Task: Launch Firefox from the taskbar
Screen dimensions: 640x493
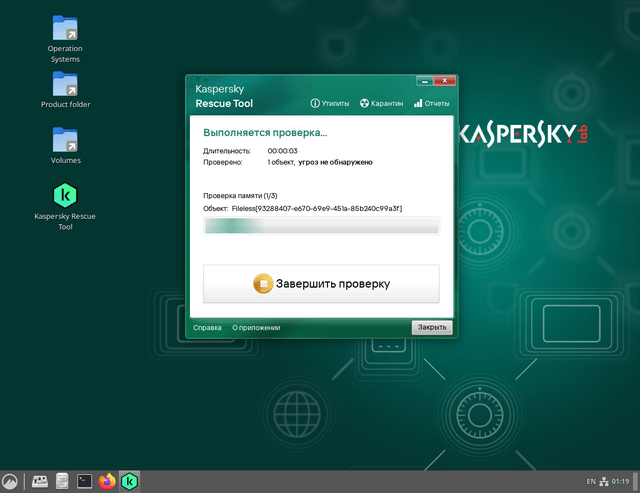Action: [x=107, y=482]
